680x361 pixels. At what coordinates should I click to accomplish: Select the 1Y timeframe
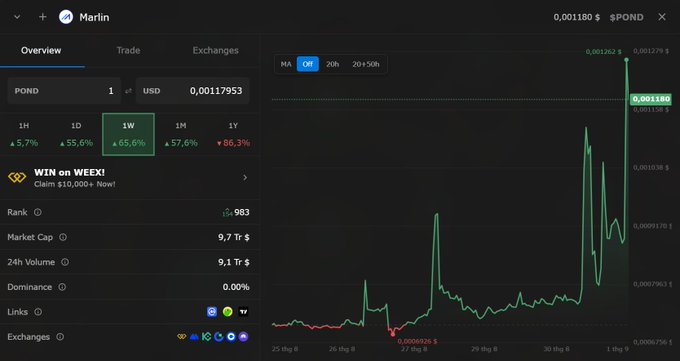point(233,134)
